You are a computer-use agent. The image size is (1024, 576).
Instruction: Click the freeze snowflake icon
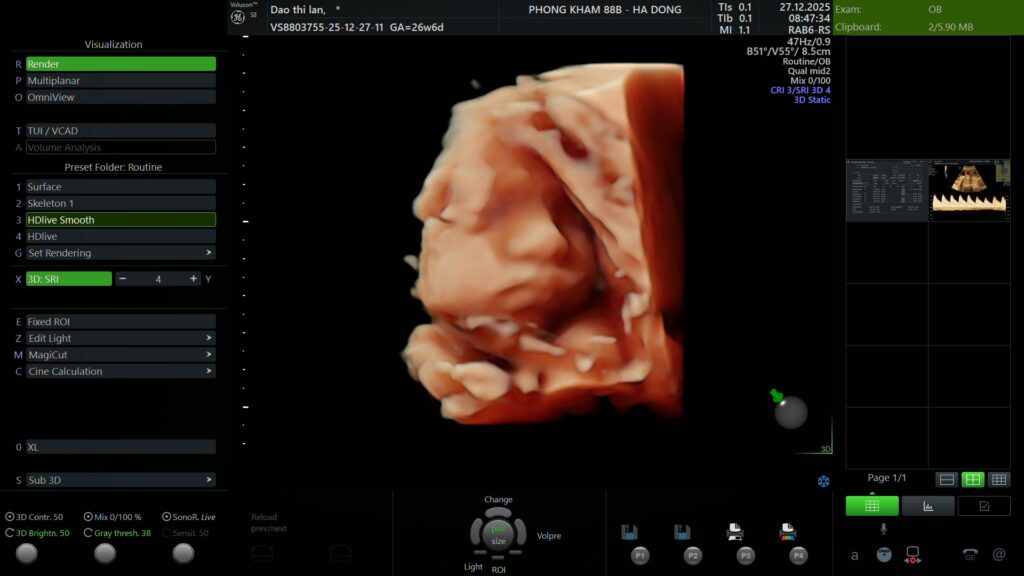click(824, 481)
